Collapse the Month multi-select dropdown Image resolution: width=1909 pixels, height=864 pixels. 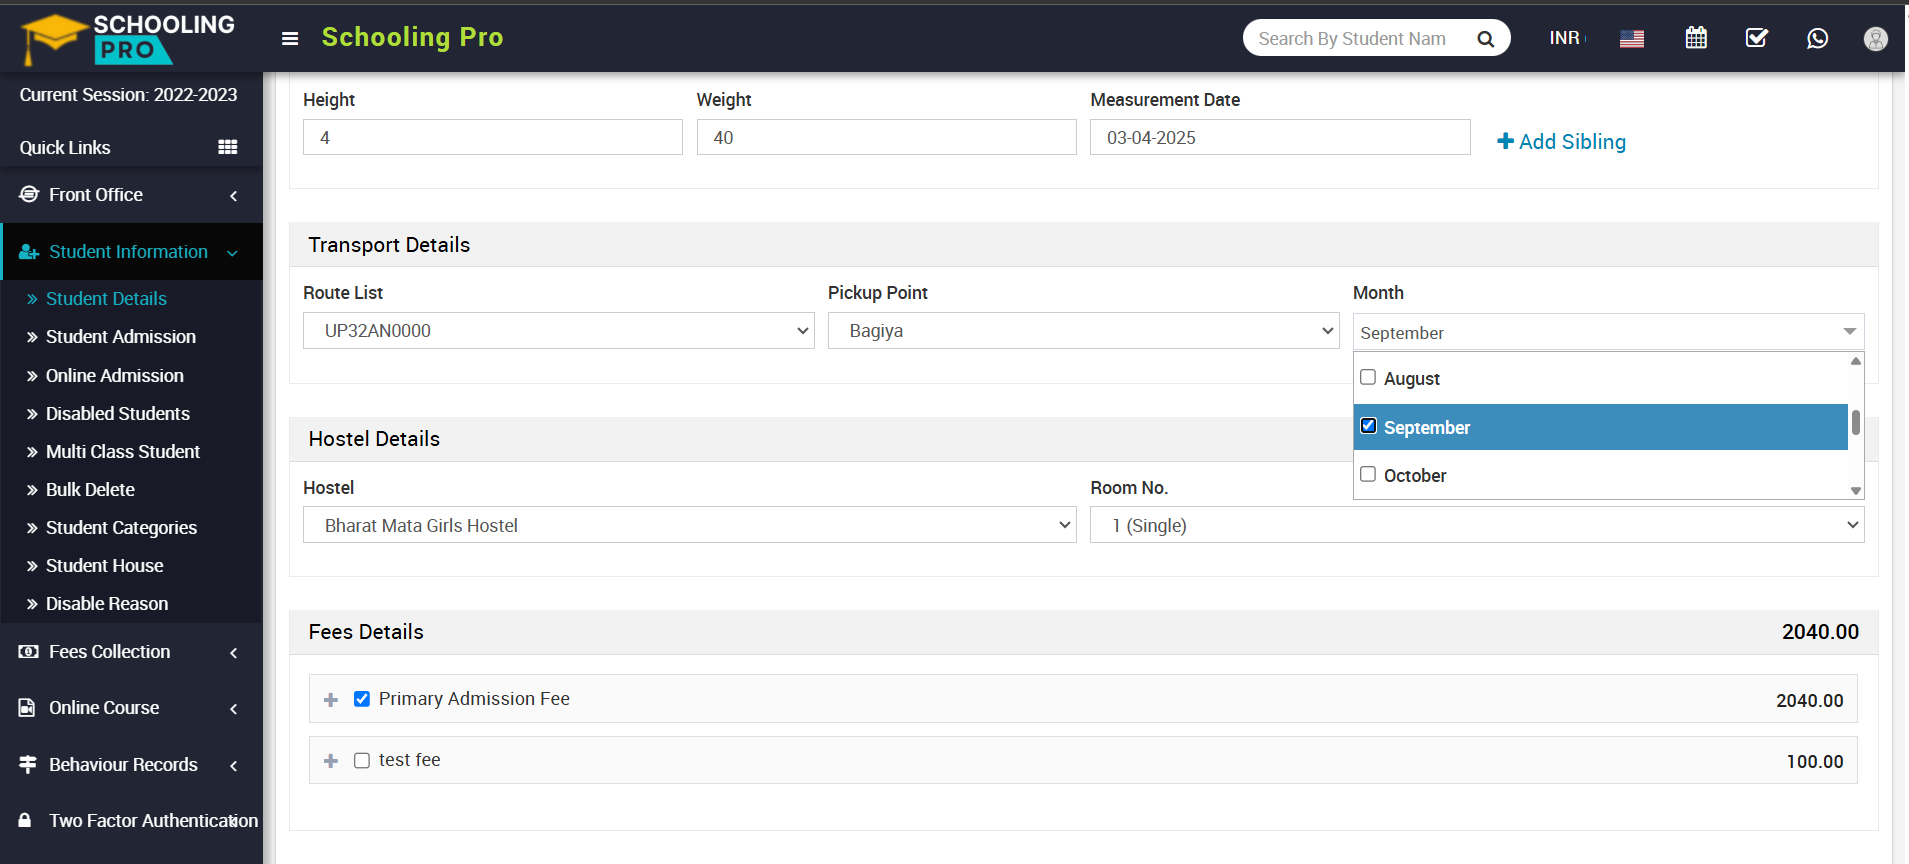tap(1608, 332)
